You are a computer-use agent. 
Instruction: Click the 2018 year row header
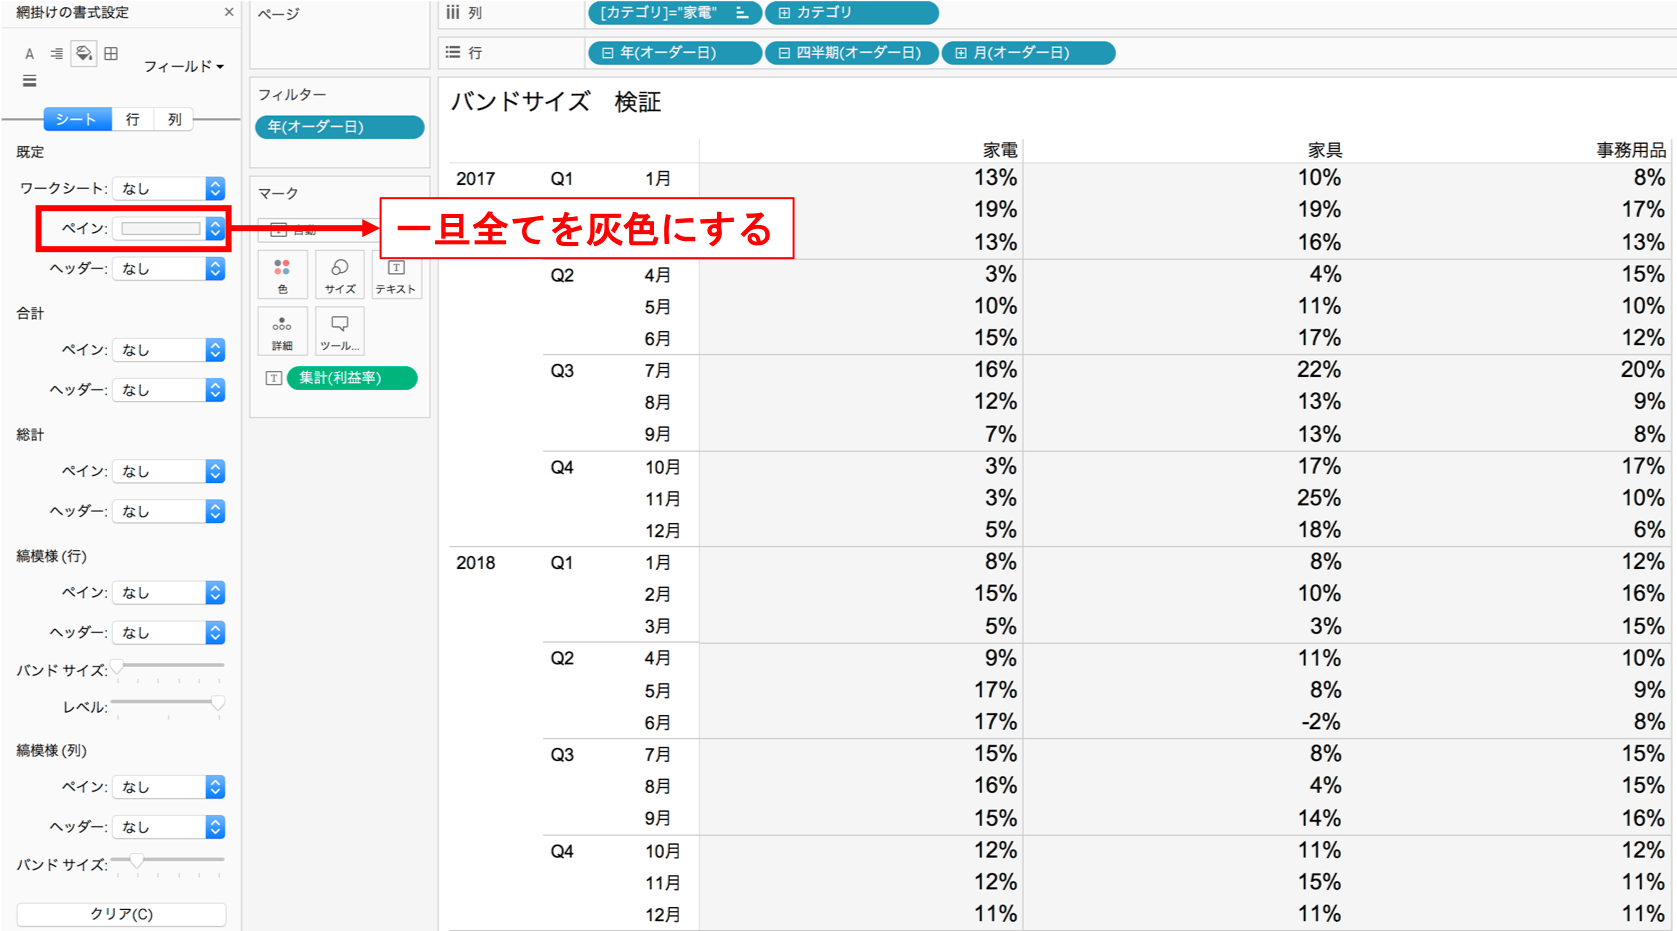point(476,563)
